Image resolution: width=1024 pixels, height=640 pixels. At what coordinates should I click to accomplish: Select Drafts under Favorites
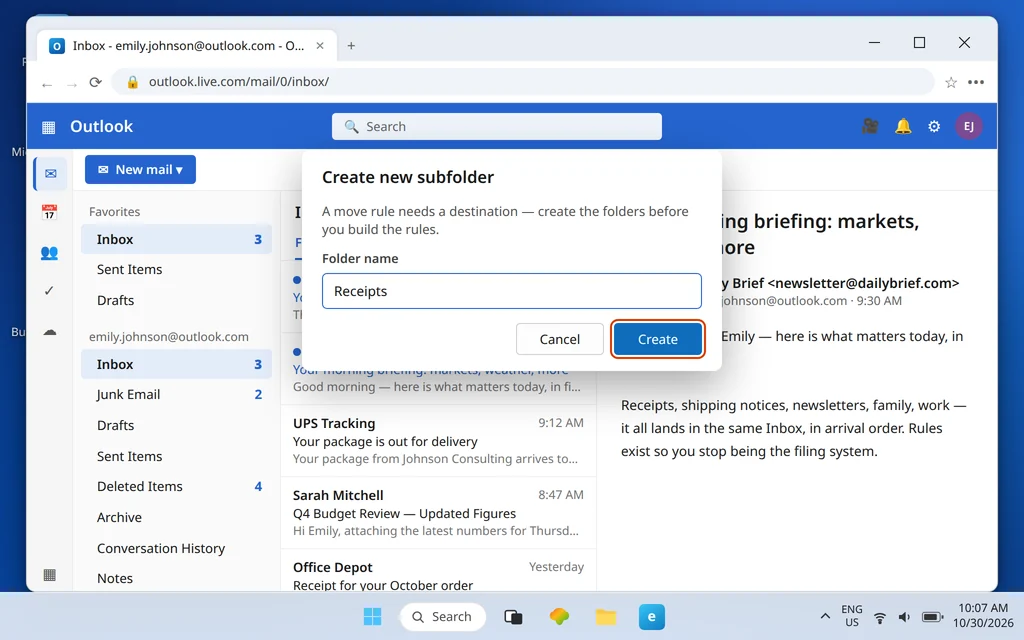176,300
